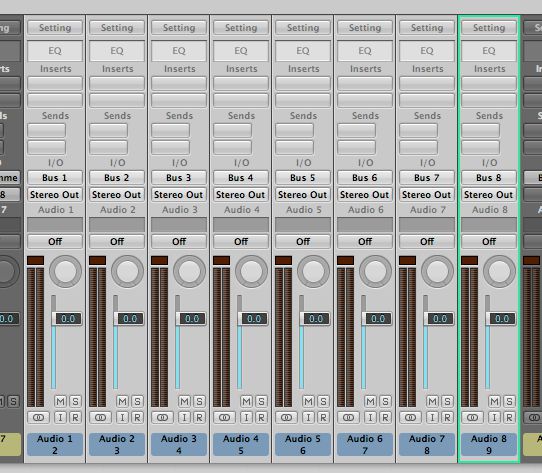
Task: Open Bus 6 input selector on Audio 6
Action: point(365,178)
